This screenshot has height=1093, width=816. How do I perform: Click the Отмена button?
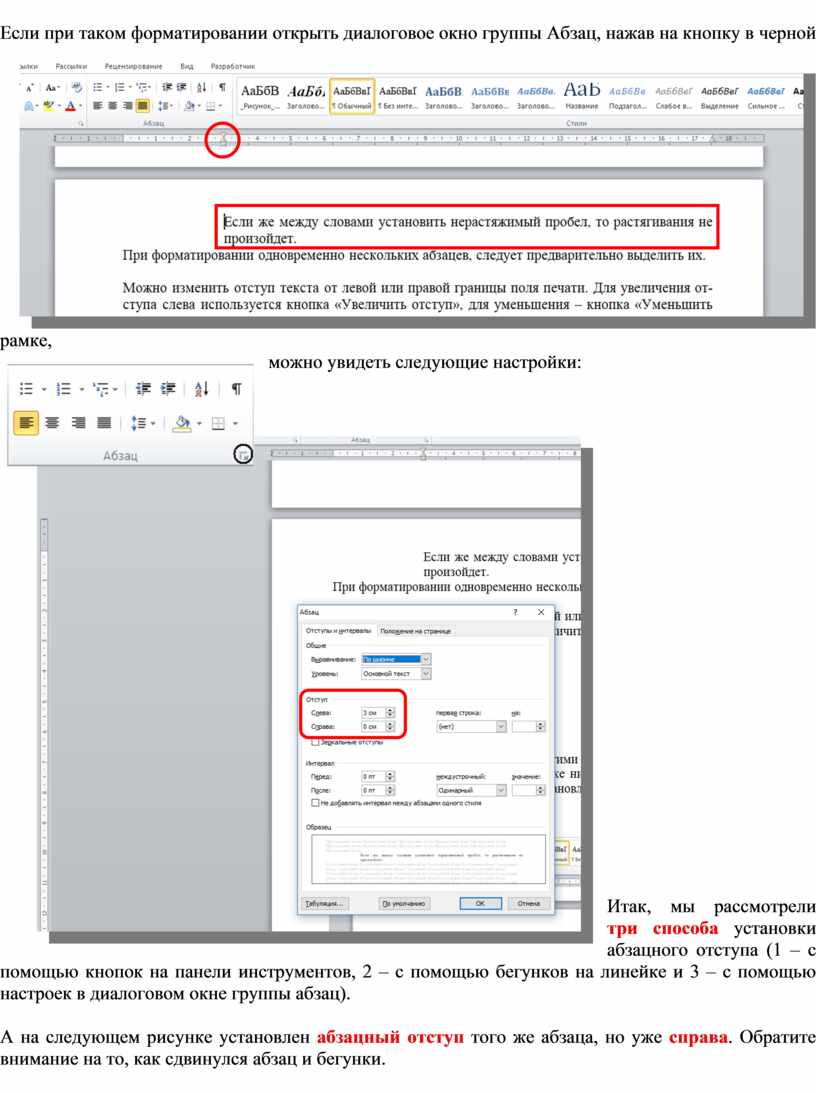click(x=529, y=903)
